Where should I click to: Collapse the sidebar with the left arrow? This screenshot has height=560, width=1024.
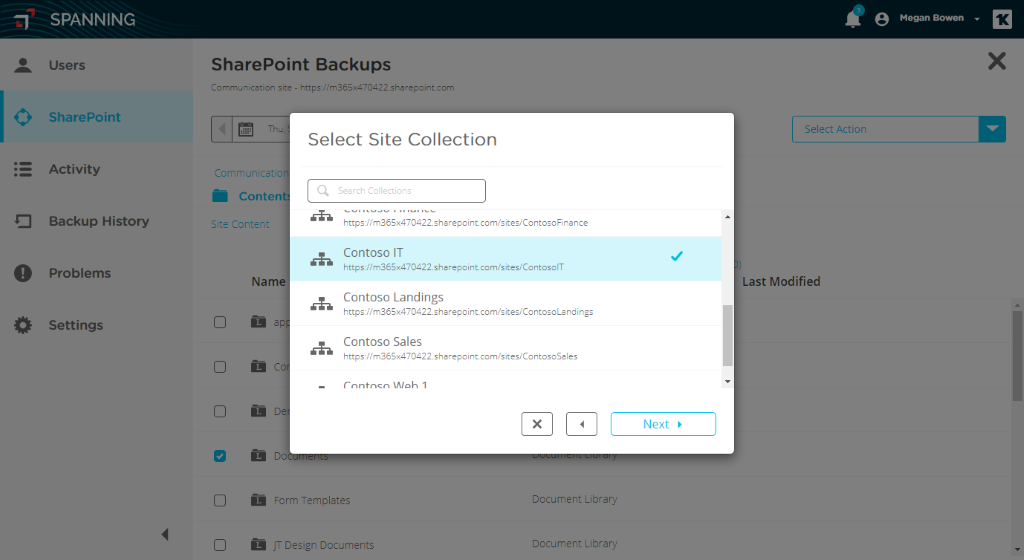(165, 535)
